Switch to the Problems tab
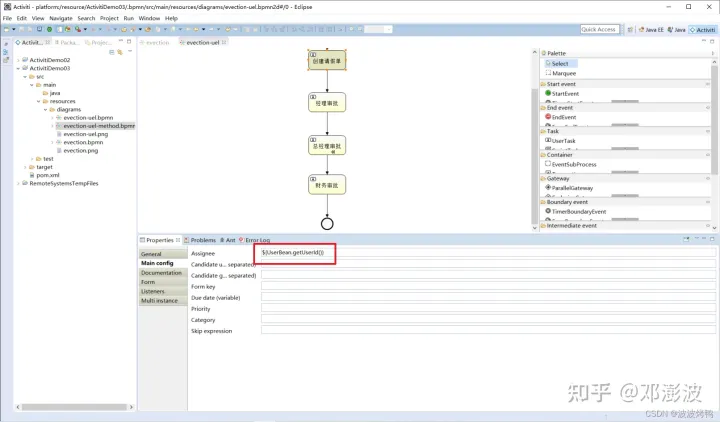Viewport: 720px width, 422px height. (x=203, y=240)
